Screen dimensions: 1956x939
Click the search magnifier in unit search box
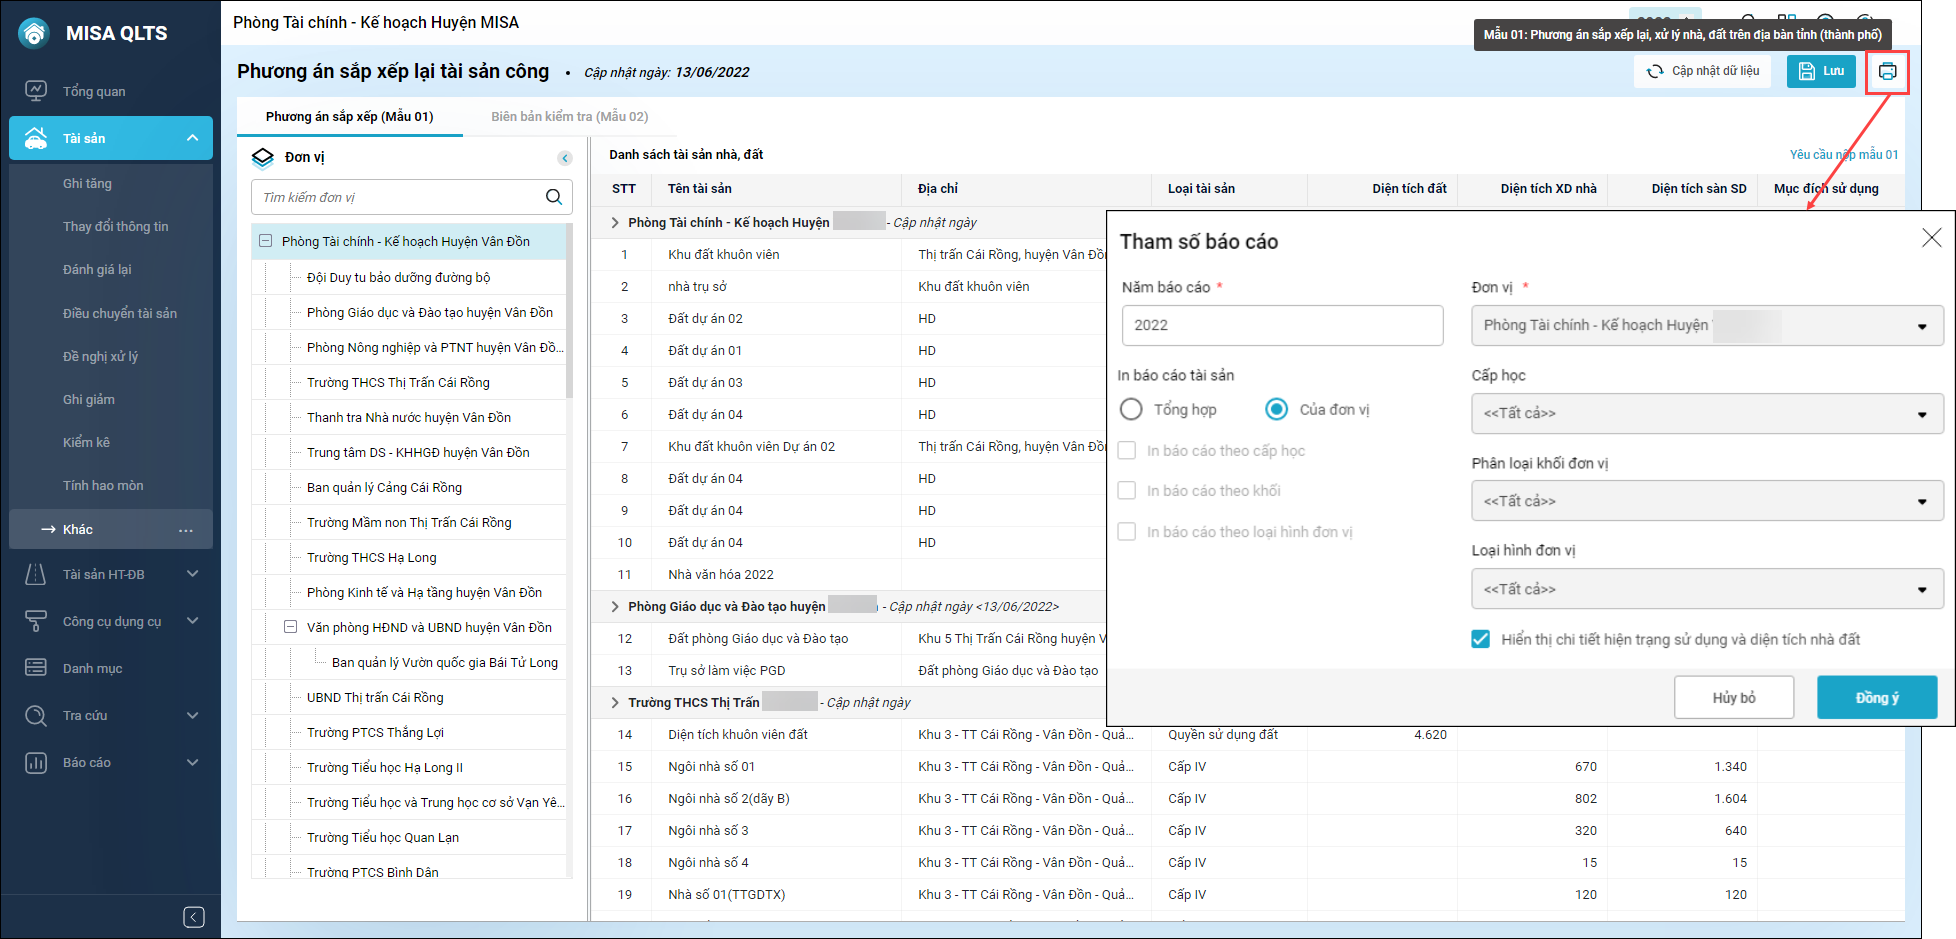tap(553, 197)
